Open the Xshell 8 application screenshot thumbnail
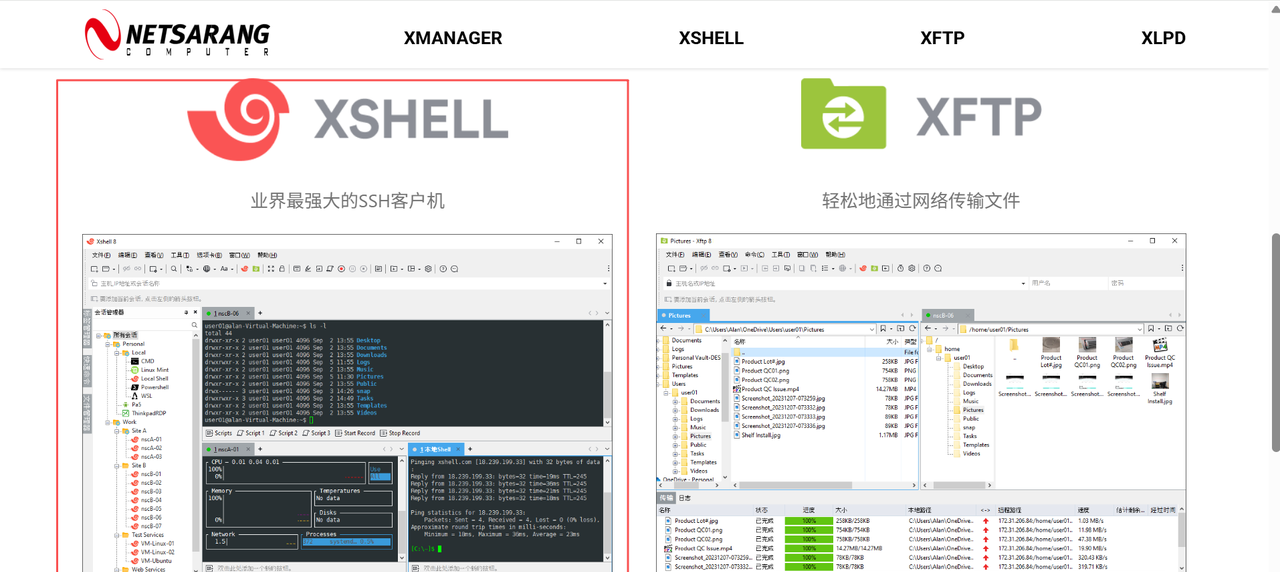Image resolution: width=1280 pixels, height=572 pixels. pyautogui.click(x=347, y=403)
